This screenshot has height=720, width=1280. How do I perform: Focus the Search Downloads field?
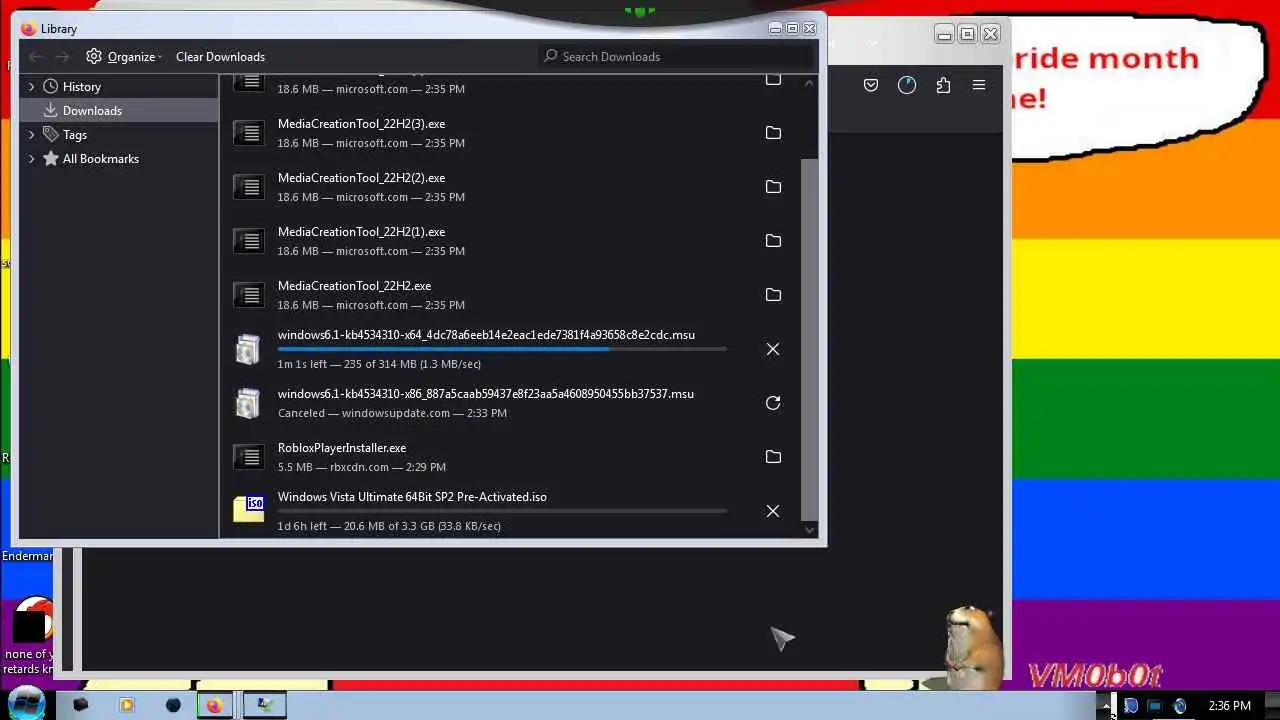tap(676, 57)
